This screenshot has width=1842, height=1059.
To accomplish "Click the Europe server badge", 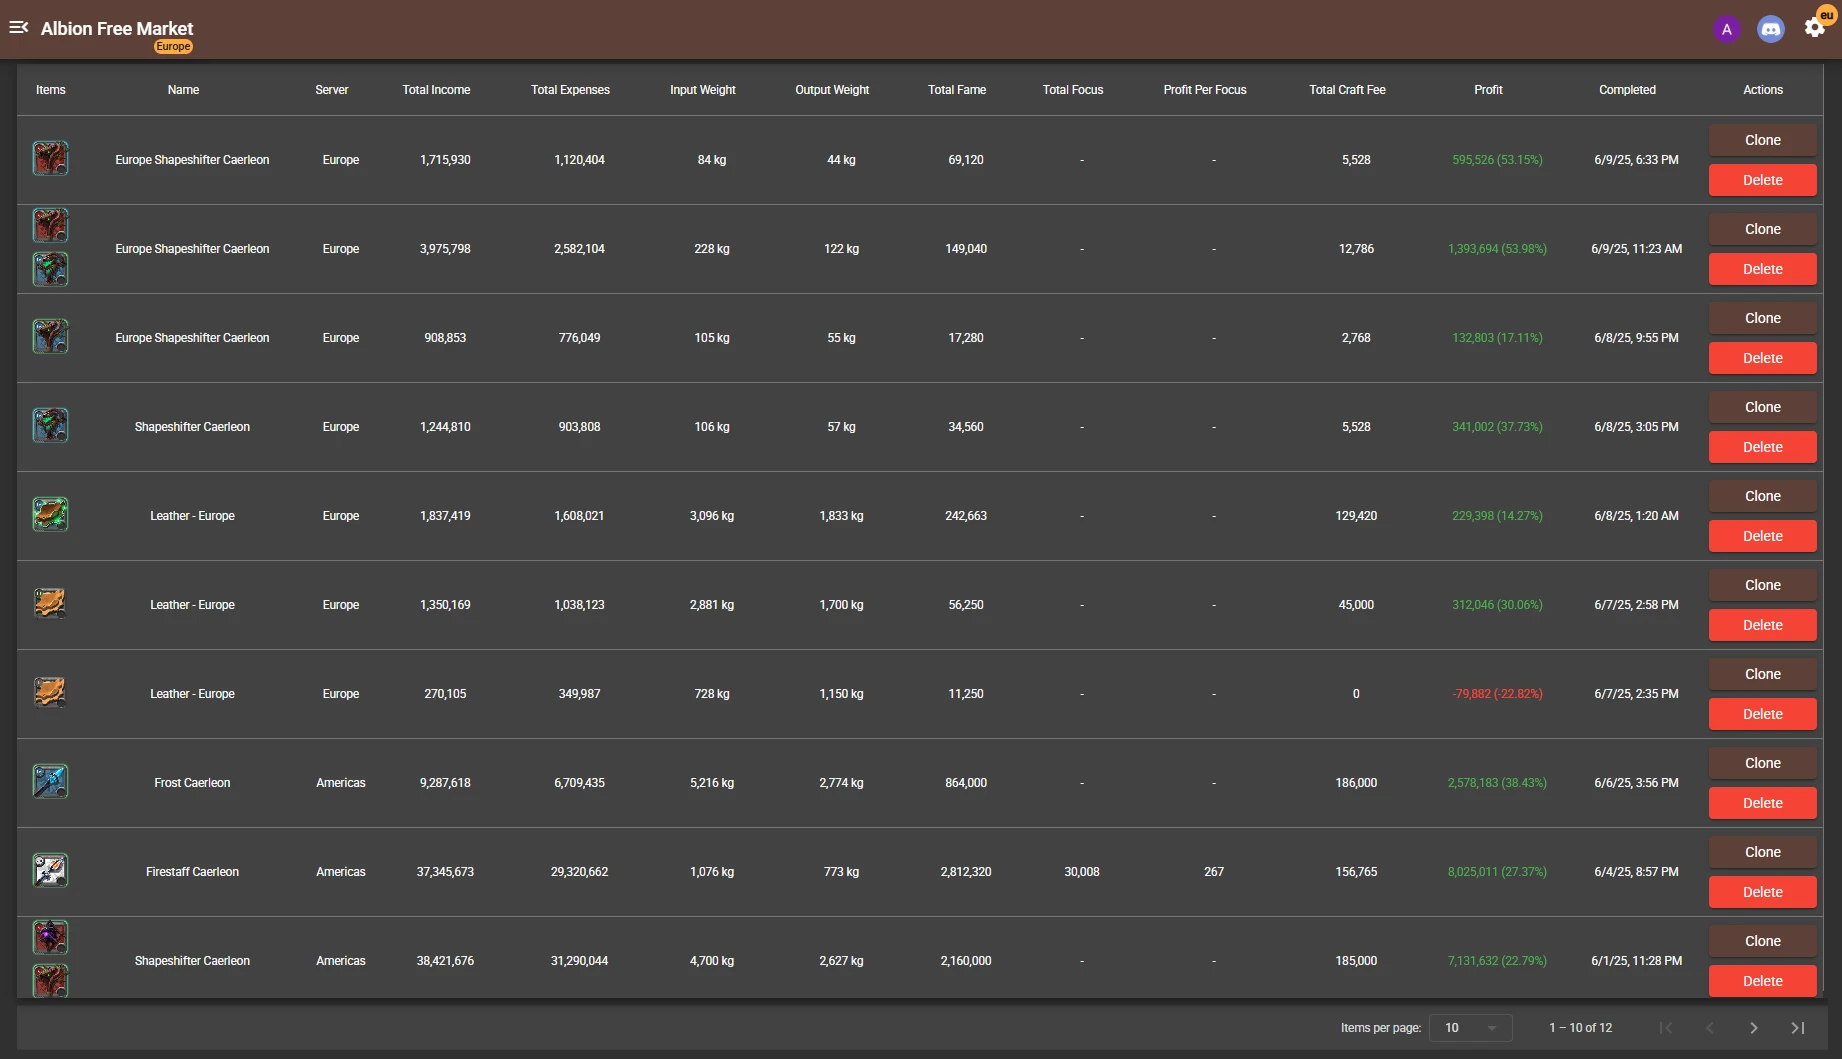I will (173, 47).
